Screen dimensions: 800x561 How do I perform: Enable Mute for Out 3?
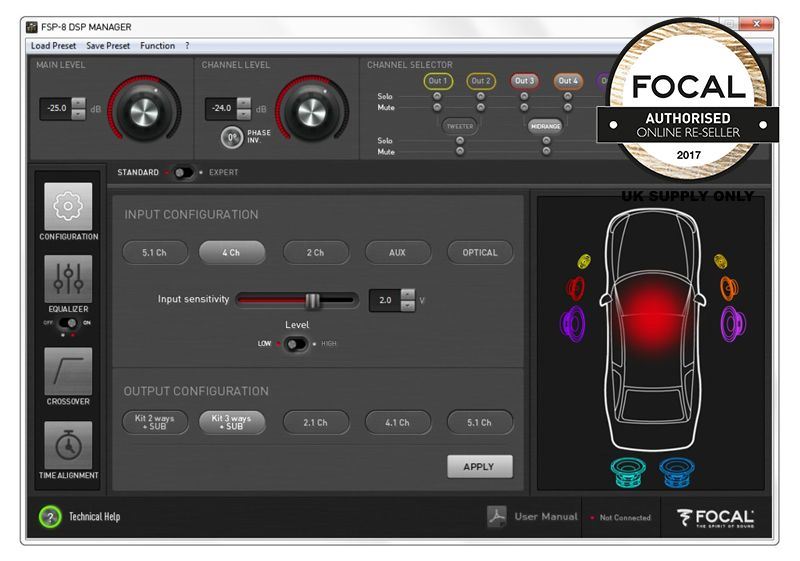click(x=524, y=107)
